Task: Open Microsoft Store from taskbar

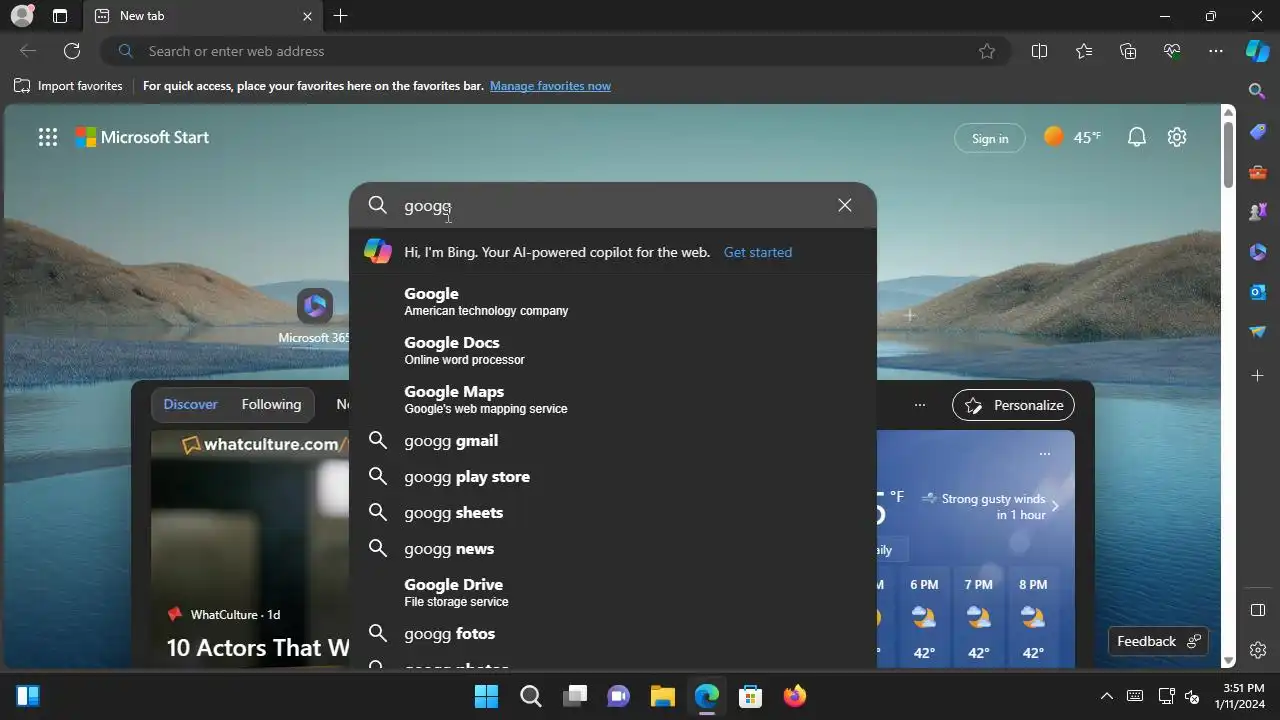Action: click(x=751, y=696)
